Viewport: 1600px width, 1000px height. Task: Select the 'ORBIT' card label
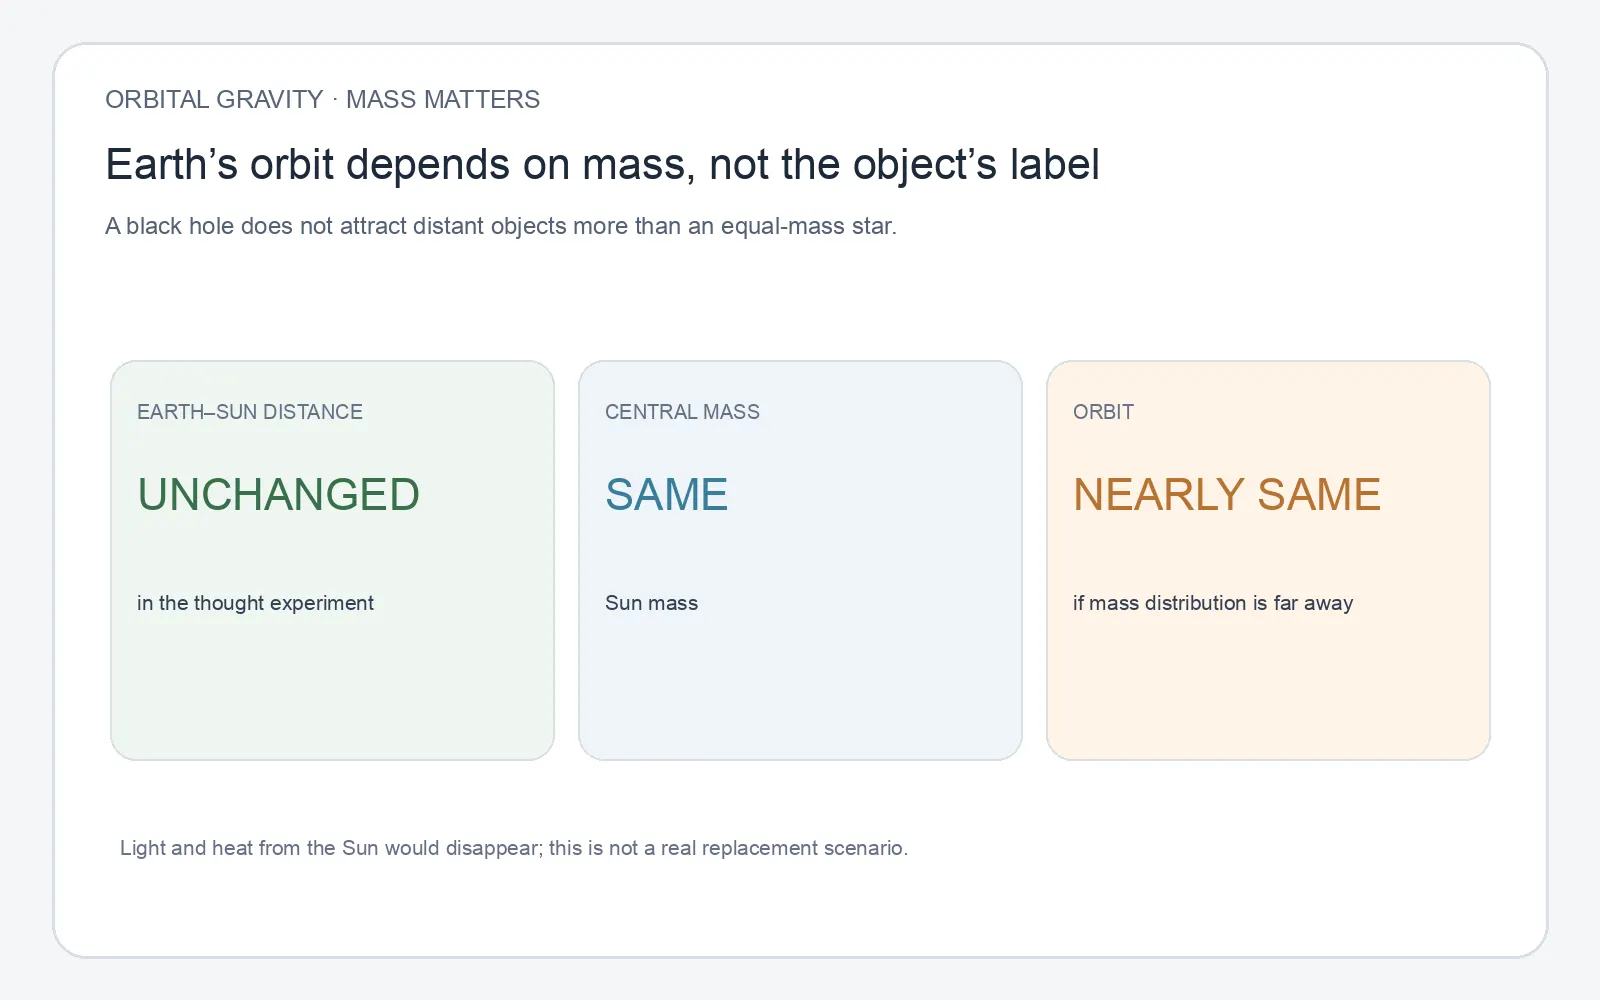click(1103, 412)
